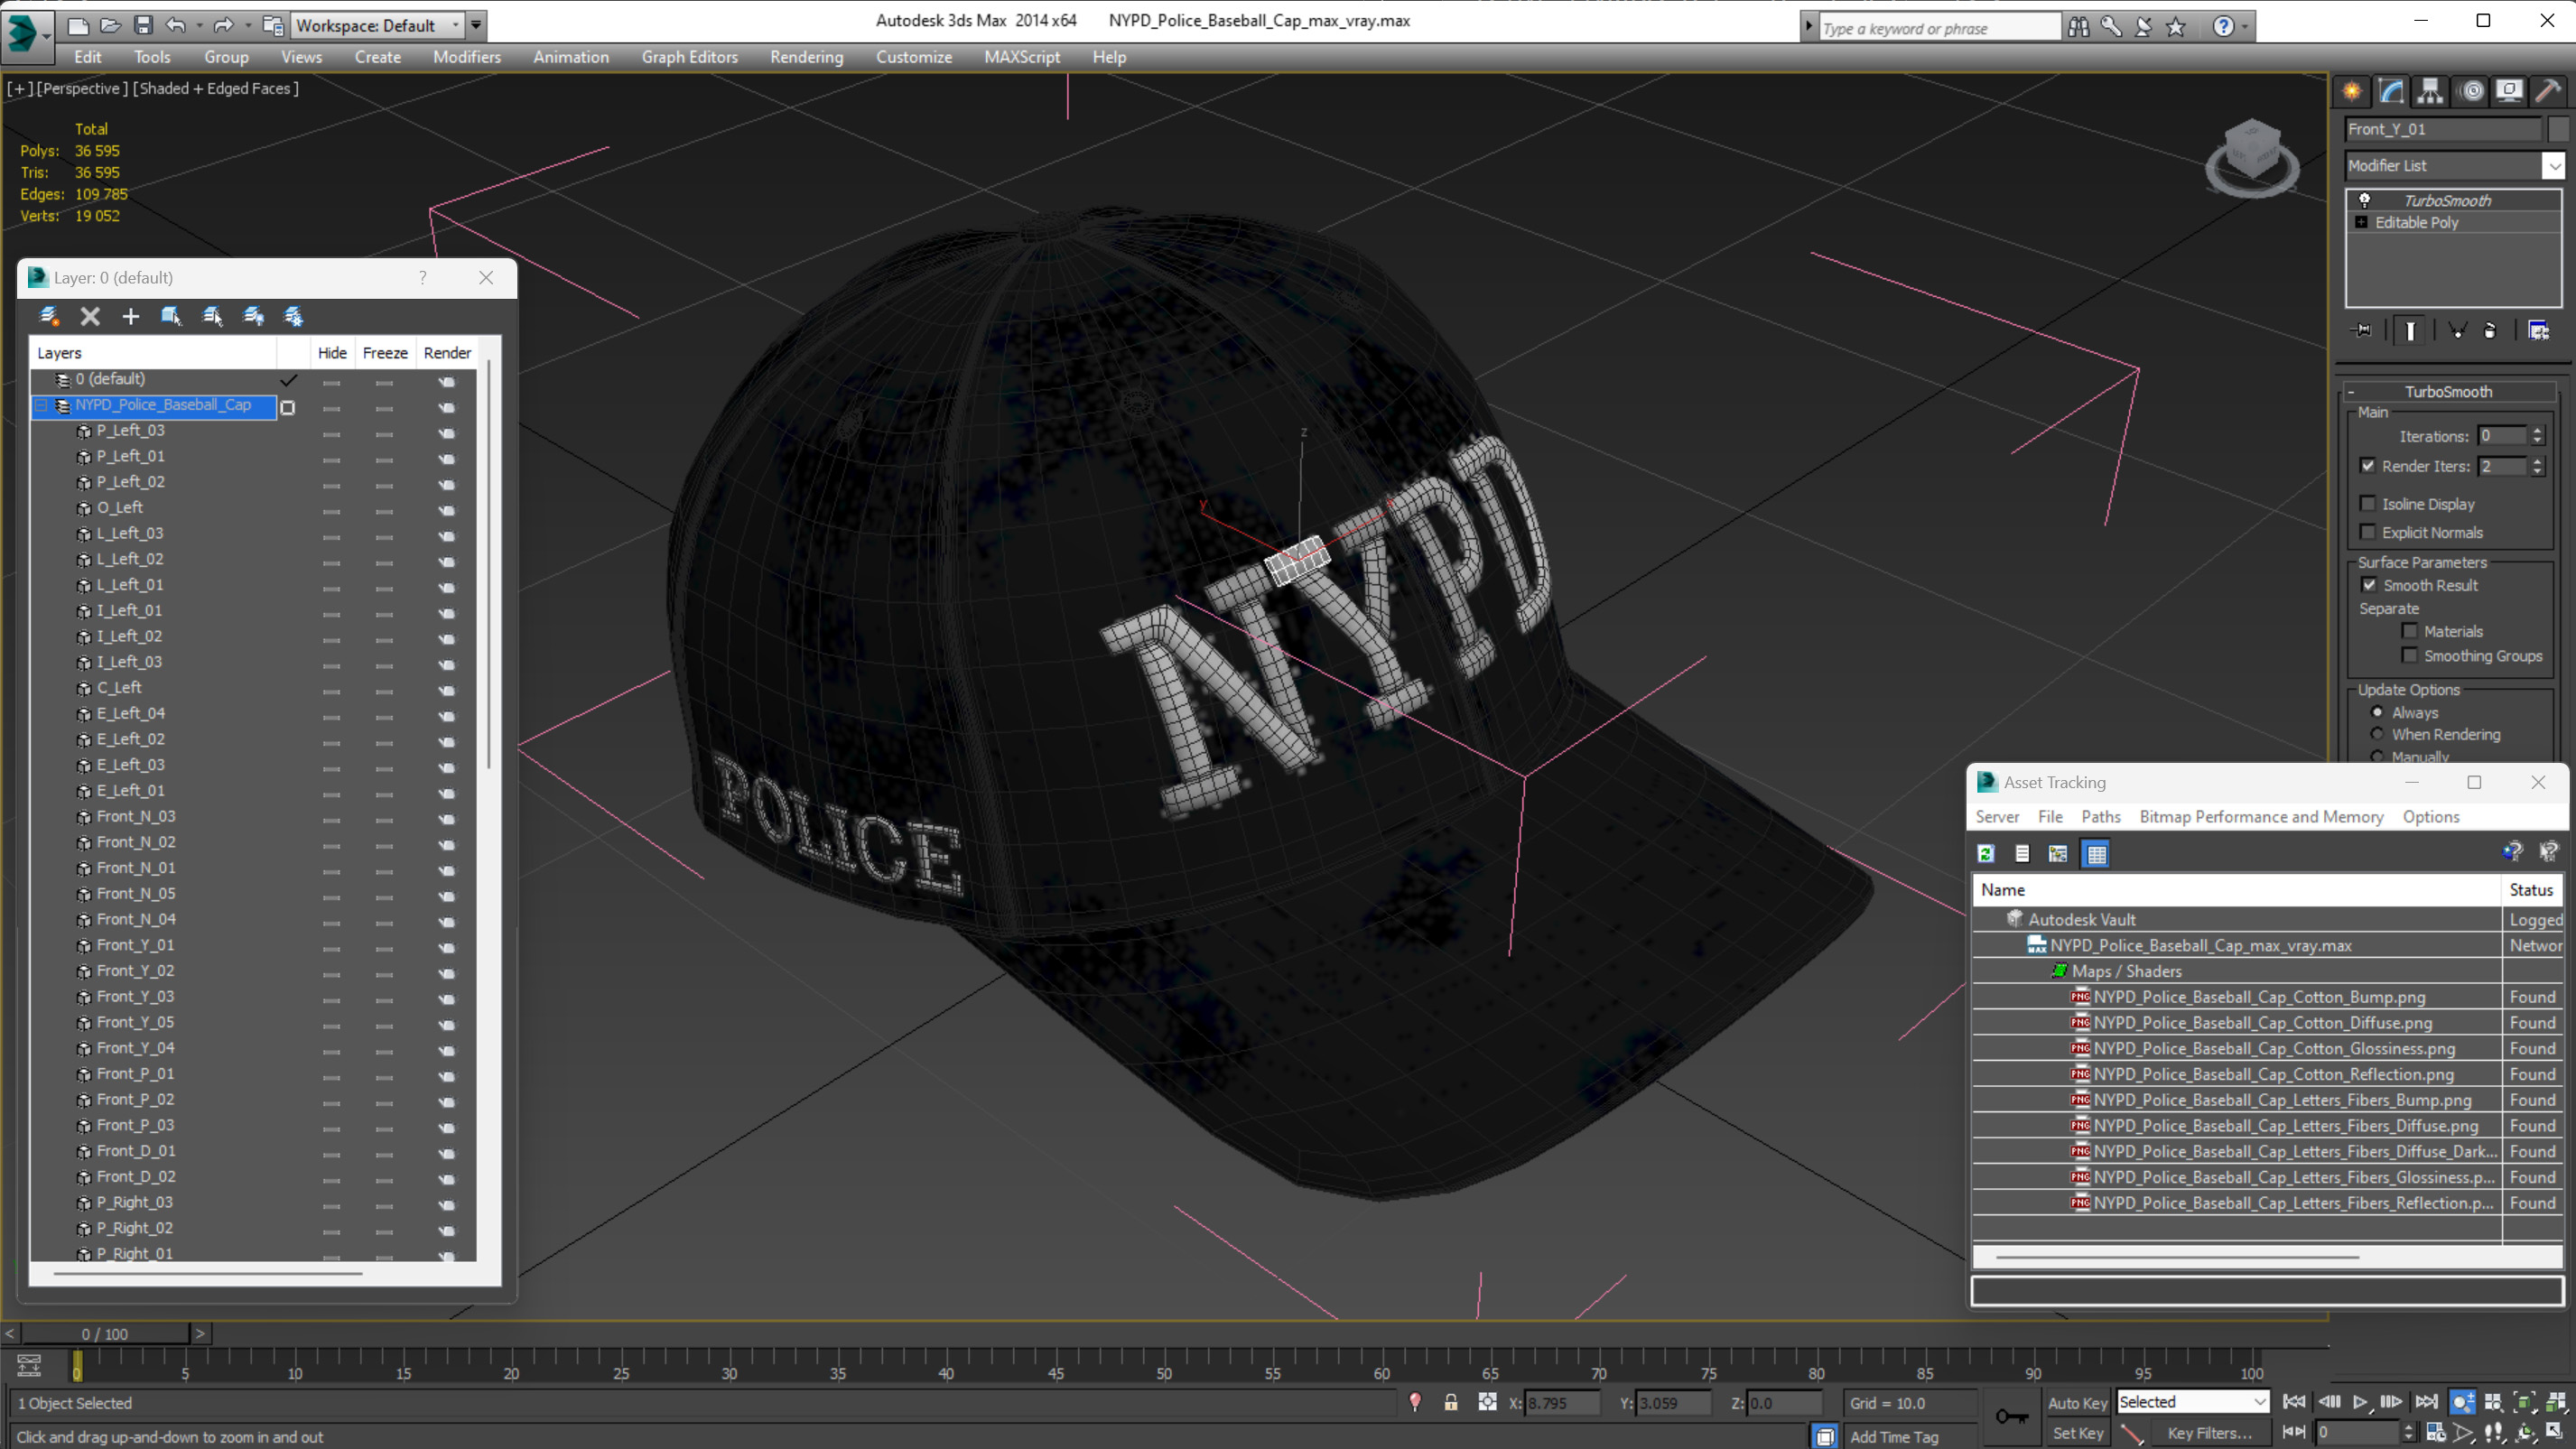The image size is (2576, 1449).
Task: Click Show End Result toggle icon
Action: (x=2411, y=330)
